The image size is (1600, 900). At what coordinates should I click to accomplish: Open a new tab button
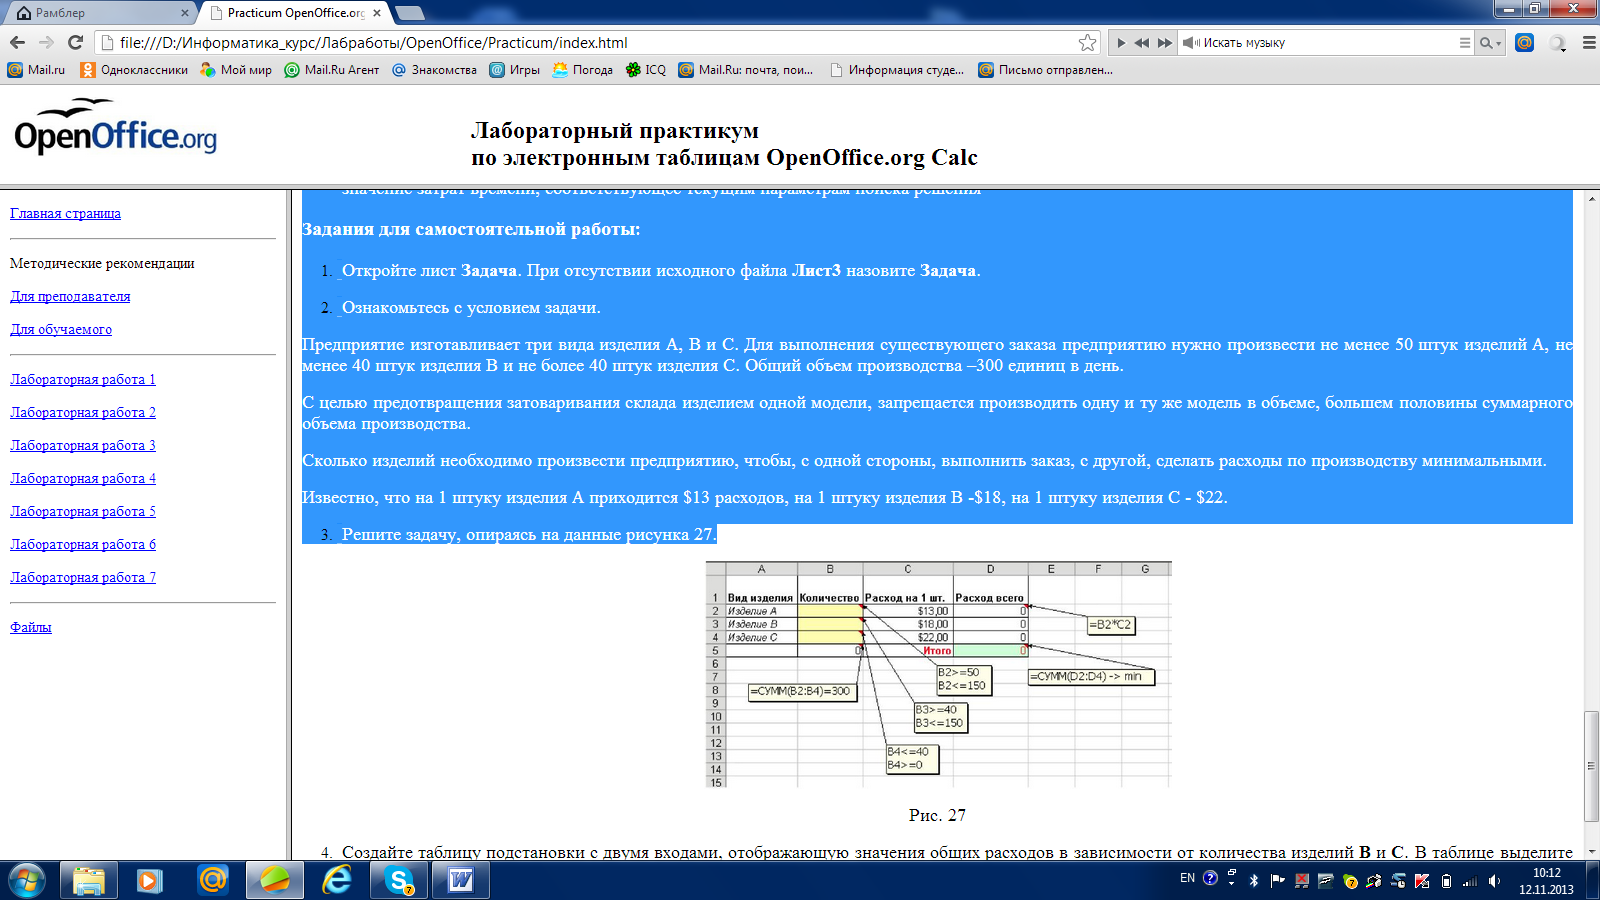[410, 13]
